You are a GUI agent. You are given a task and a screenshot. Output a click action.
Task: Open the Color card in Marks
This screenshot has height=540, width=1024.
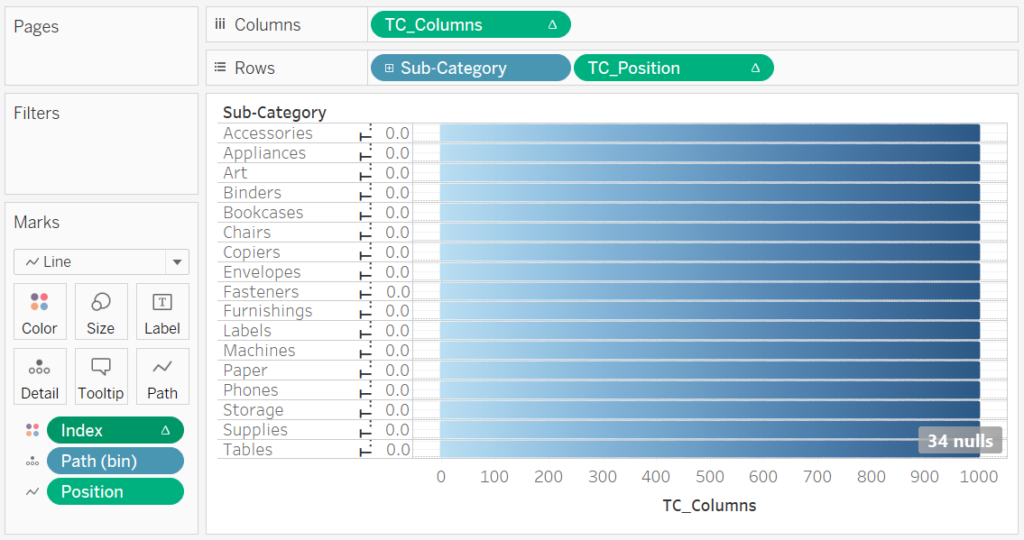40,311
